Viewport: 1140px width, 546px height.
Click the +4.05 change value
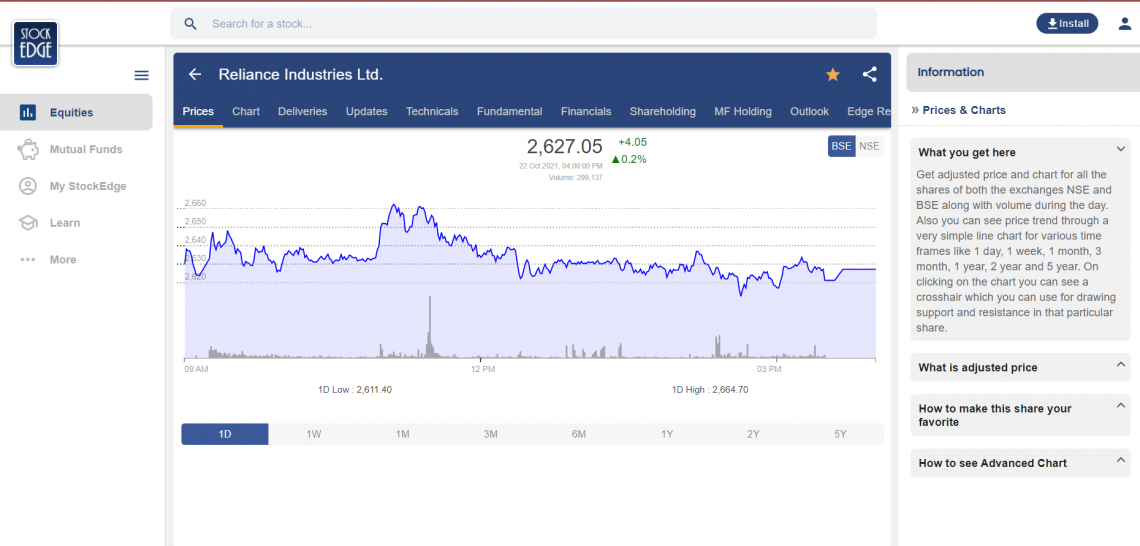[x=632, y=142]
